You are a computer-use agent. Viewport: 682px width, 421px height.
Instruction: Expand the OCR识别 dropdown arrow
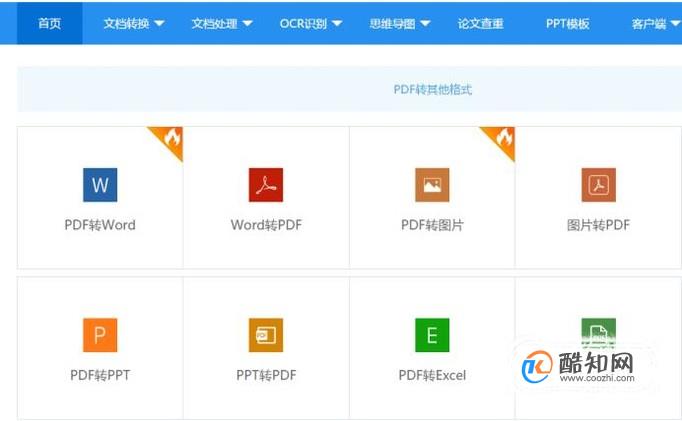coord(337,23)
